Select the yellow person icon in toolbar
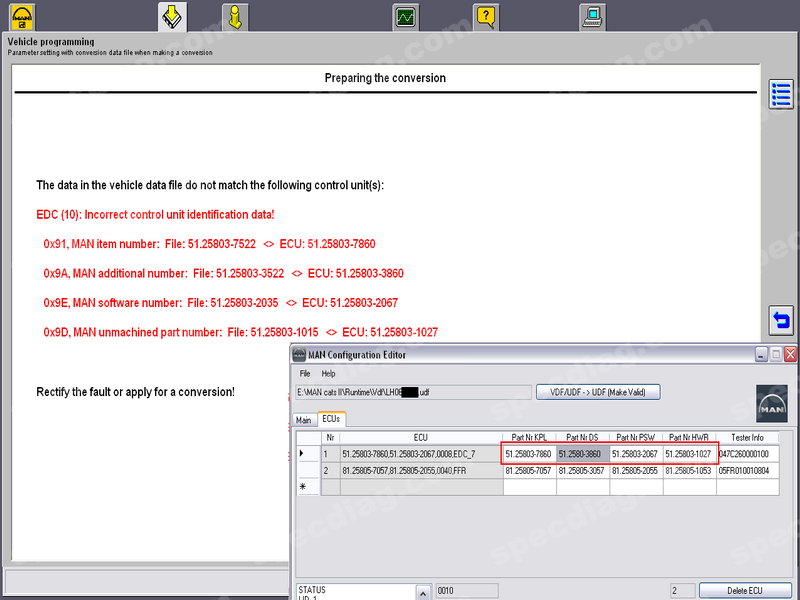The width and height of the screenshot is (800, 600). pyautogui.click(x=232, y=17)
